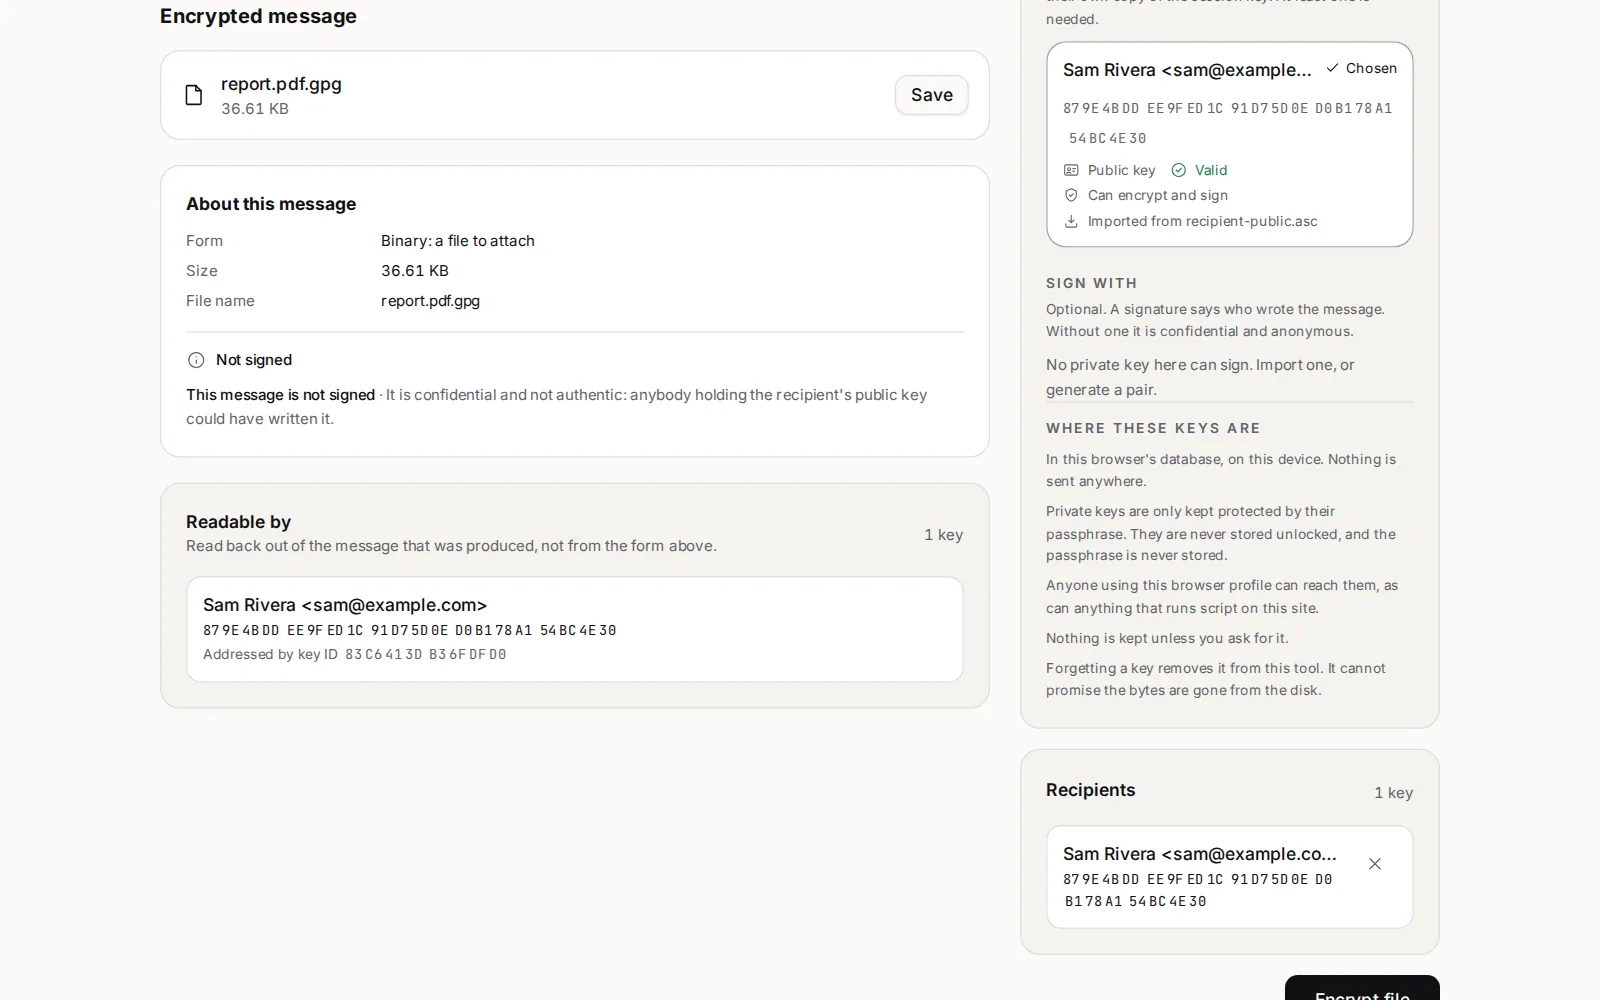This screenshot has width=1600, height=1000.
Task: Click the 36.61 KB value in the Size row
Action: pos(414,271)
